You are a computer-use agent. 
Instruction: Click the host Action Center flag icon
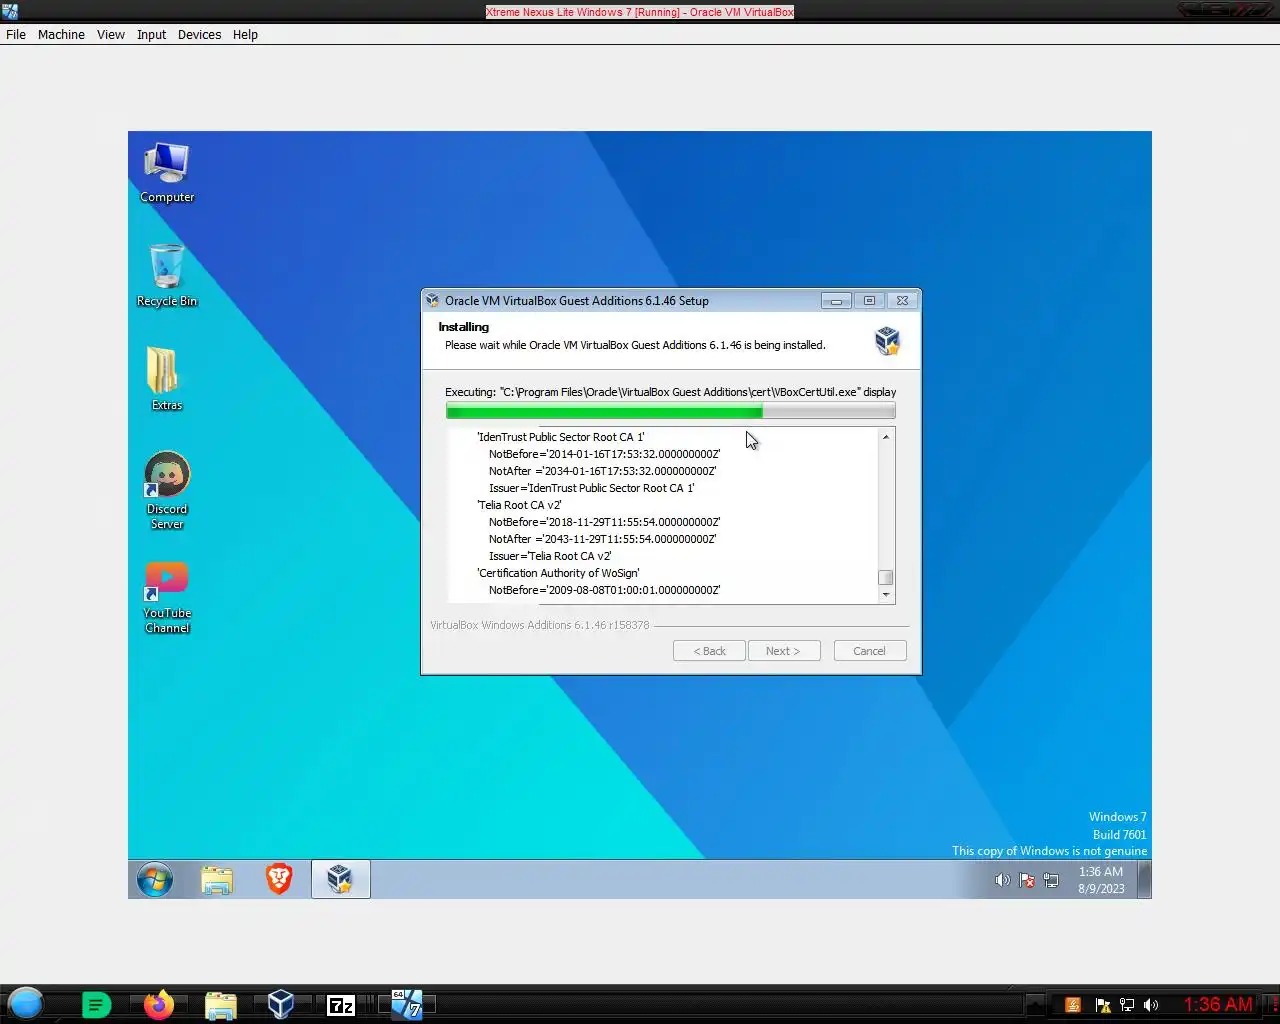click(1103, 1005)
